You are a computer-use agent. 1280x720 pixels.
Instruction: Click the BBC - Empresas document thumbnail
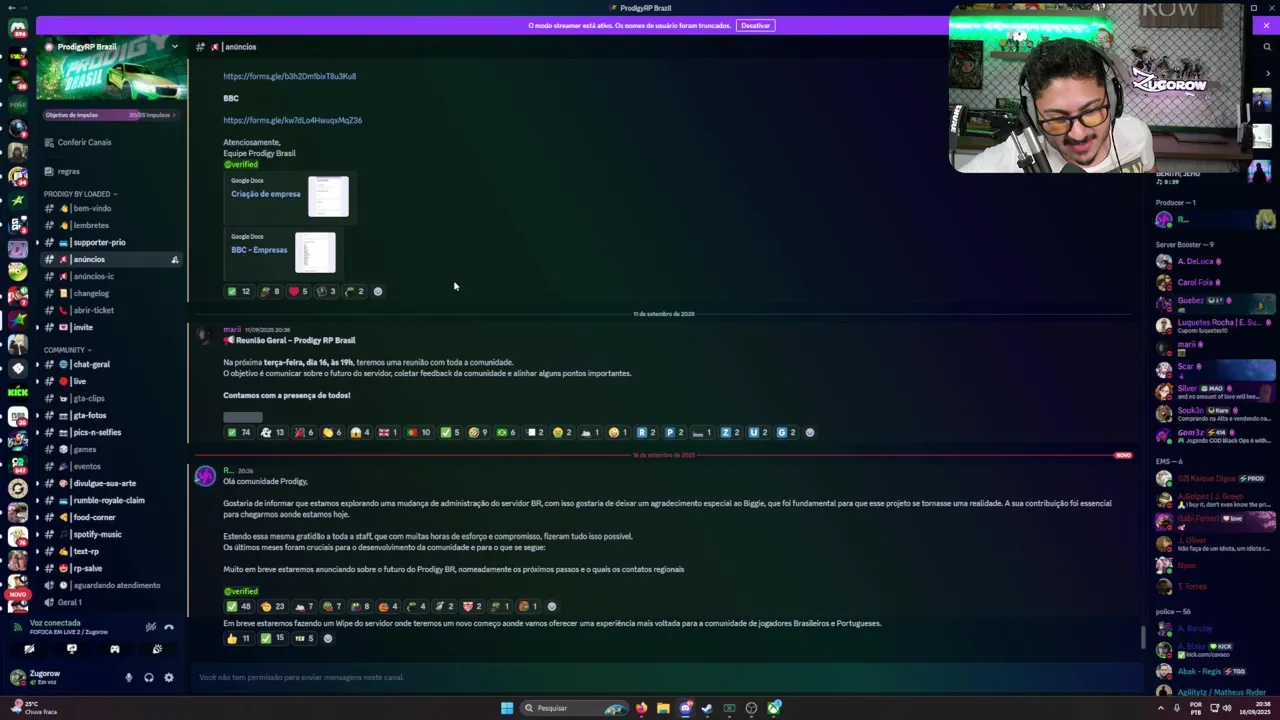tap(315, 252)
